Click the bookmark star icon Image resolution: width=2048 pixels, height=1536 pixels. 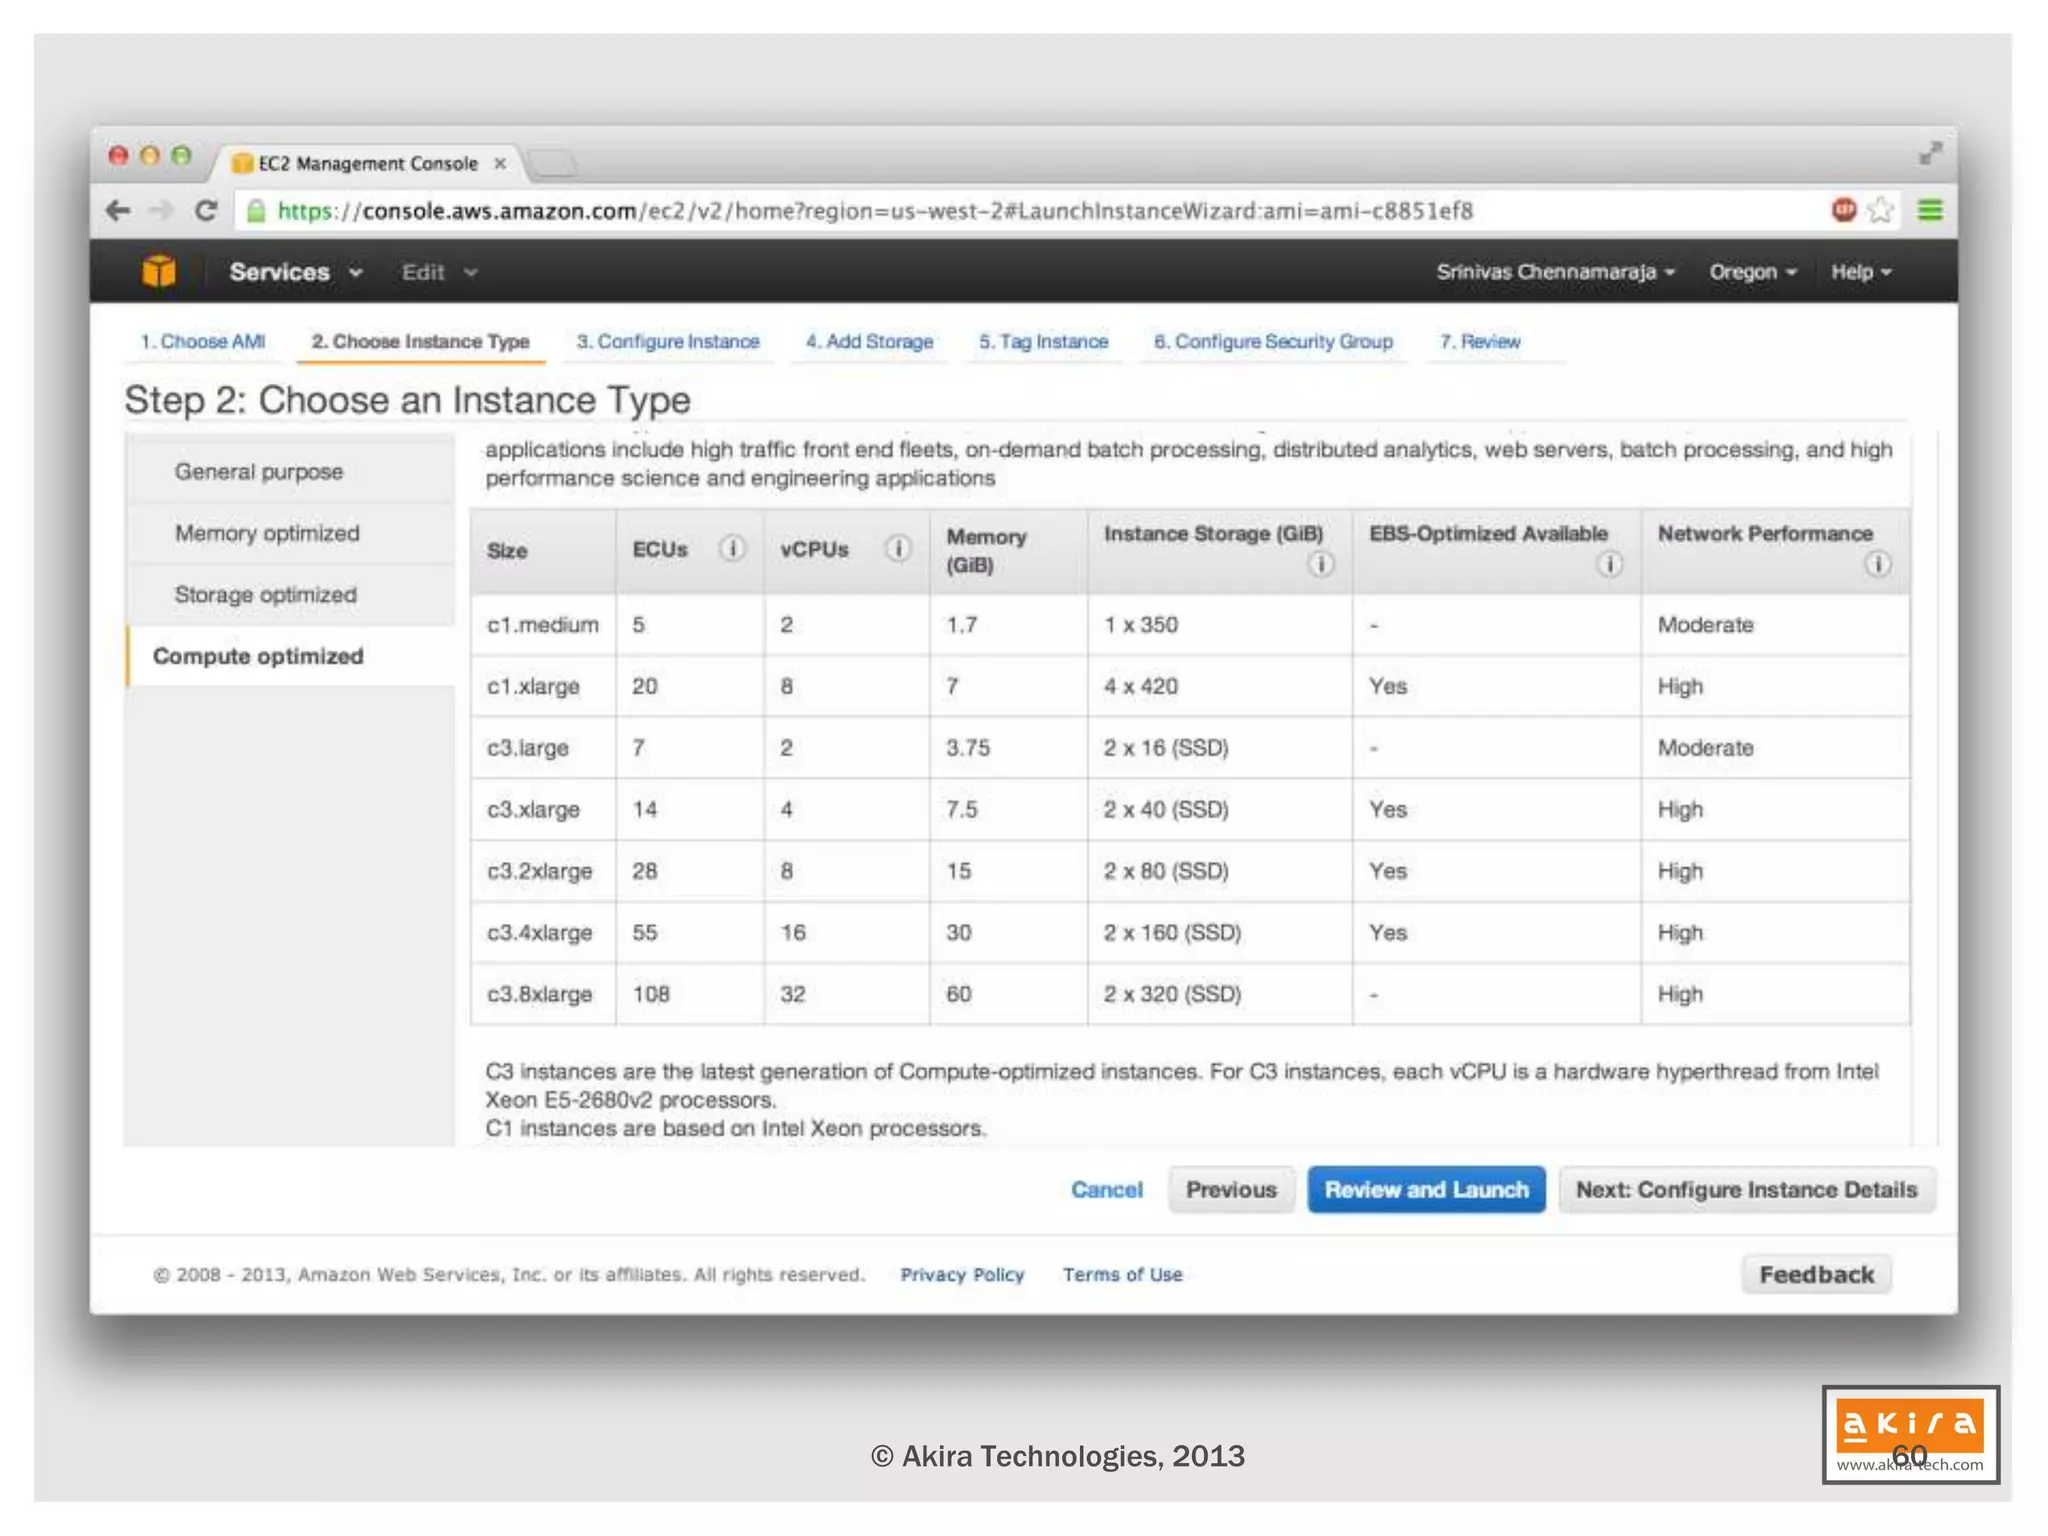point(1881,210)
